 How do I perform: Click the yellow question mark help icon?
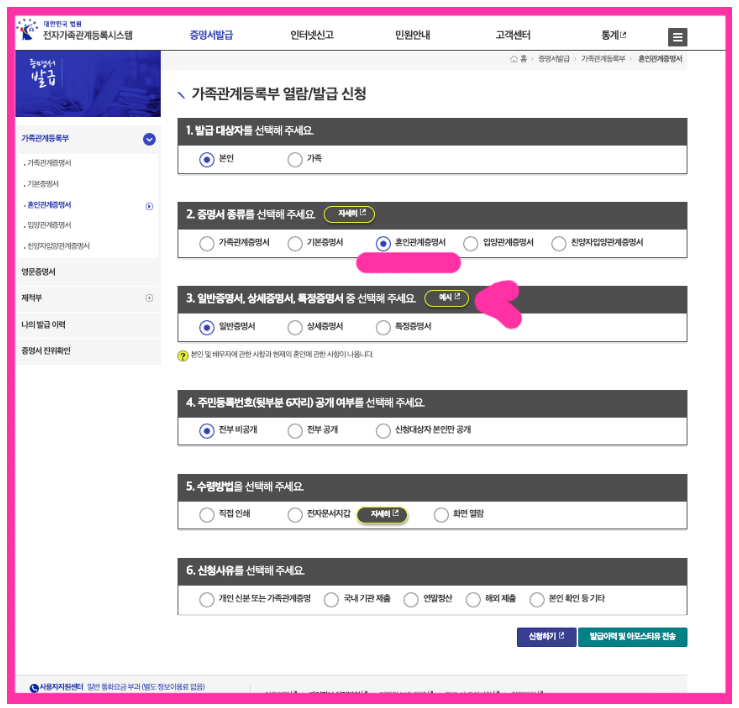click(183, 355)
